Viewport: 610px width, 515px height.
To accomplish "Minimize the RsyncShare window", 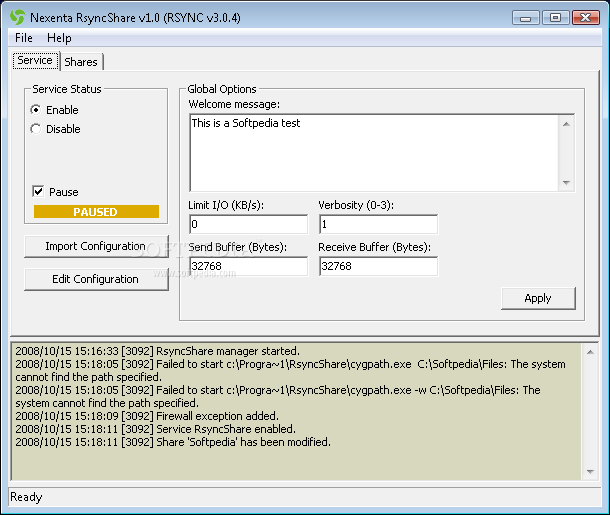I will point(525,18).
